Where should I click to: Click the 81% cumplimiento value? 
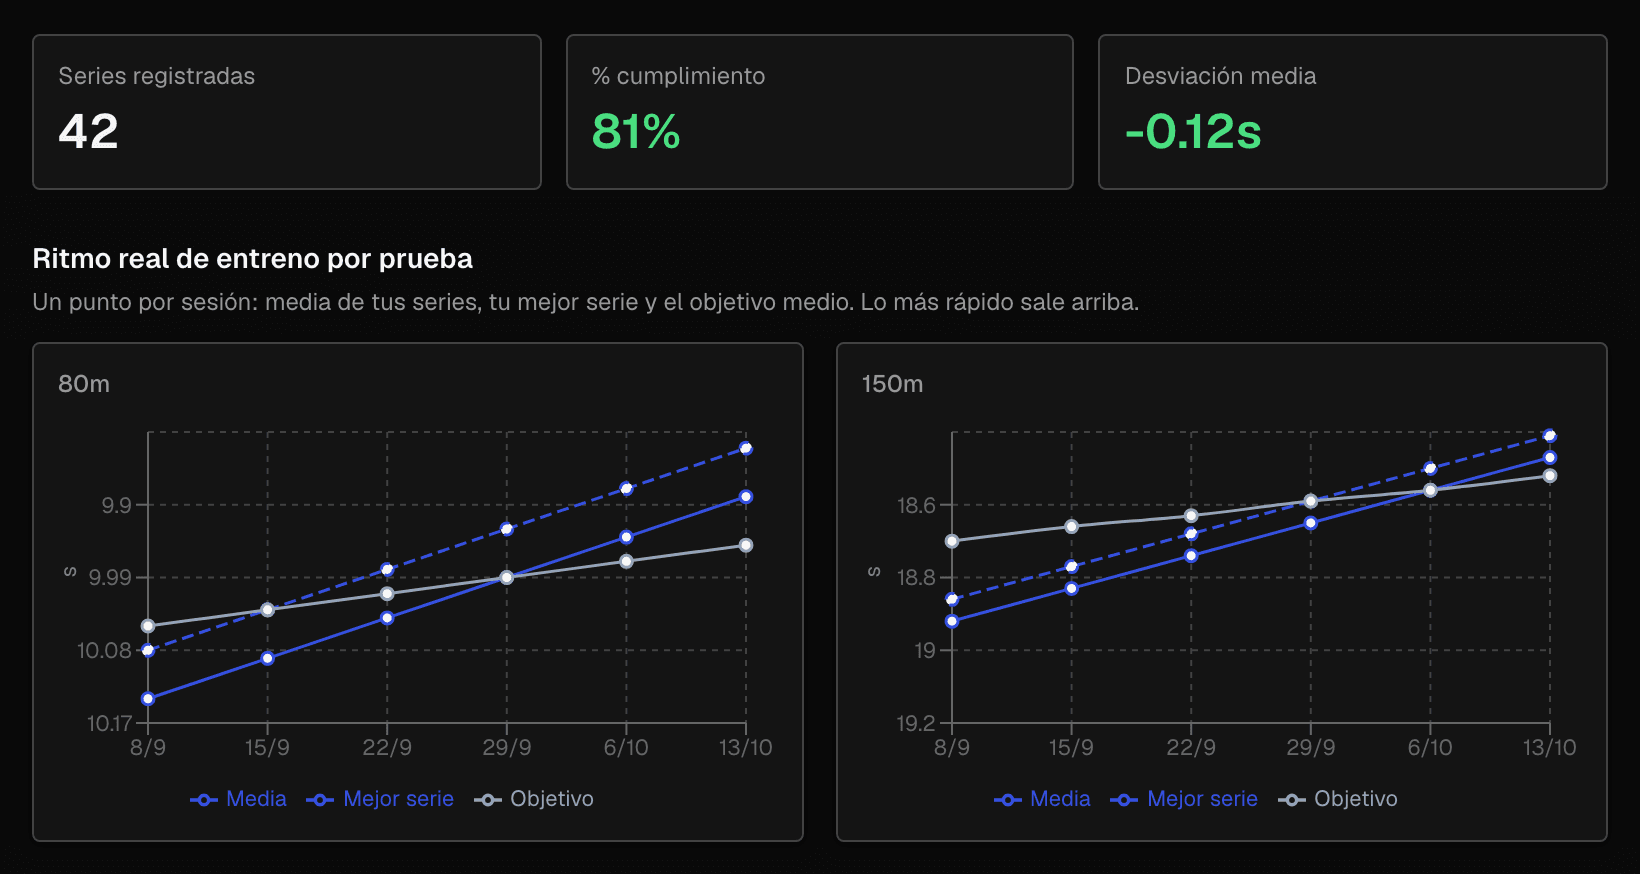coord(636,132)
